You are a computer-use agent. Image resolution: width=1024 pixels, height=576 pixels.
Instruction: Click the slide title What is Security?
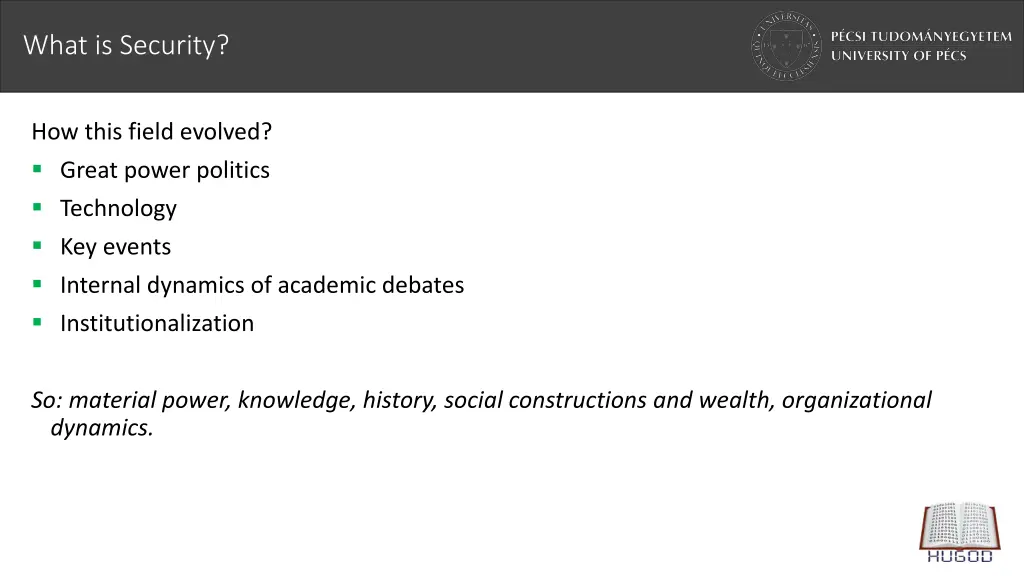[126, 45]
